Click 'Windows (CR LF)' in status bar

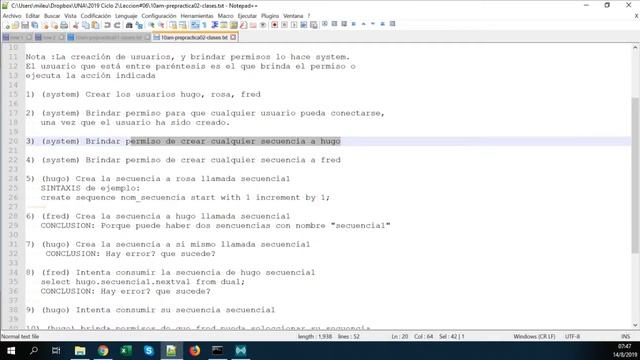click(x=534, y=337)
